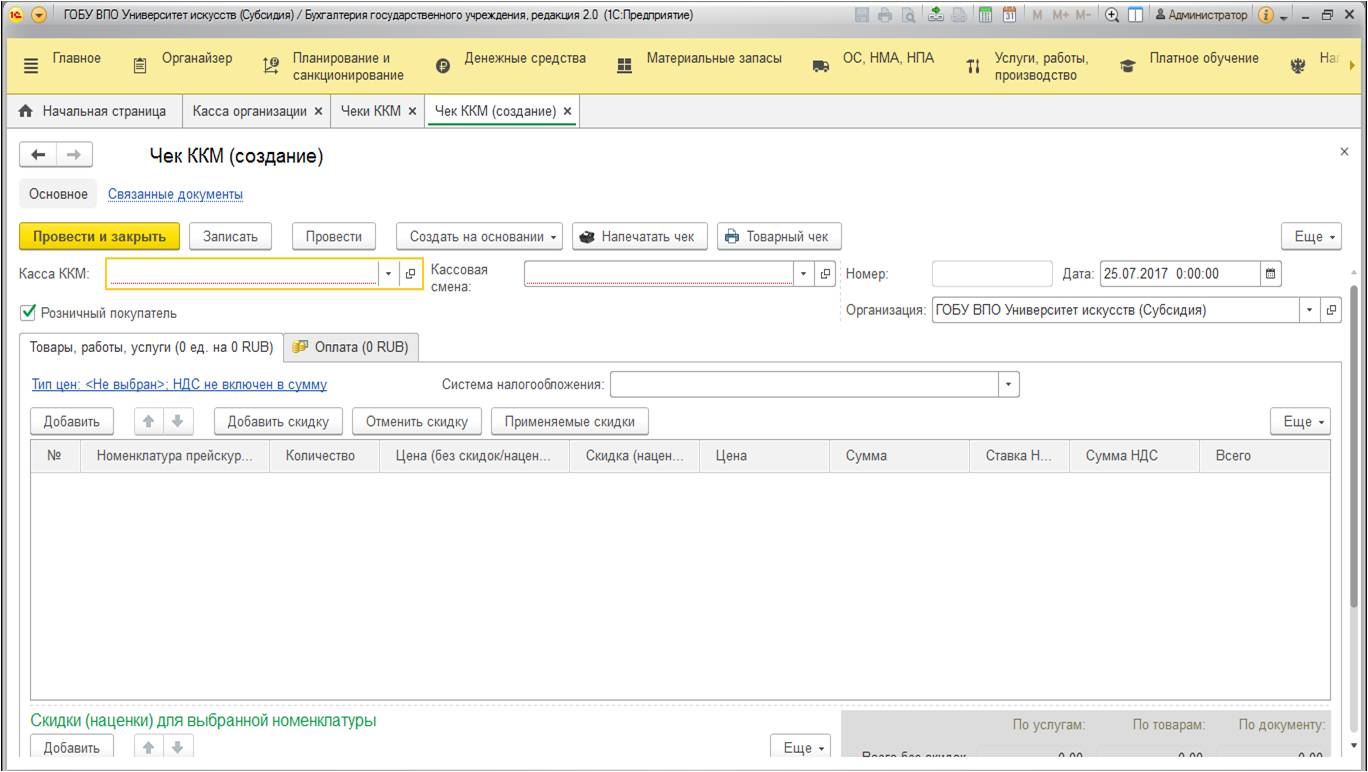Image resolution: width=1368 pixels, height=772 pixels.
Task: Expand the Система налогообложения dropdown
Action: [1008, 384]
